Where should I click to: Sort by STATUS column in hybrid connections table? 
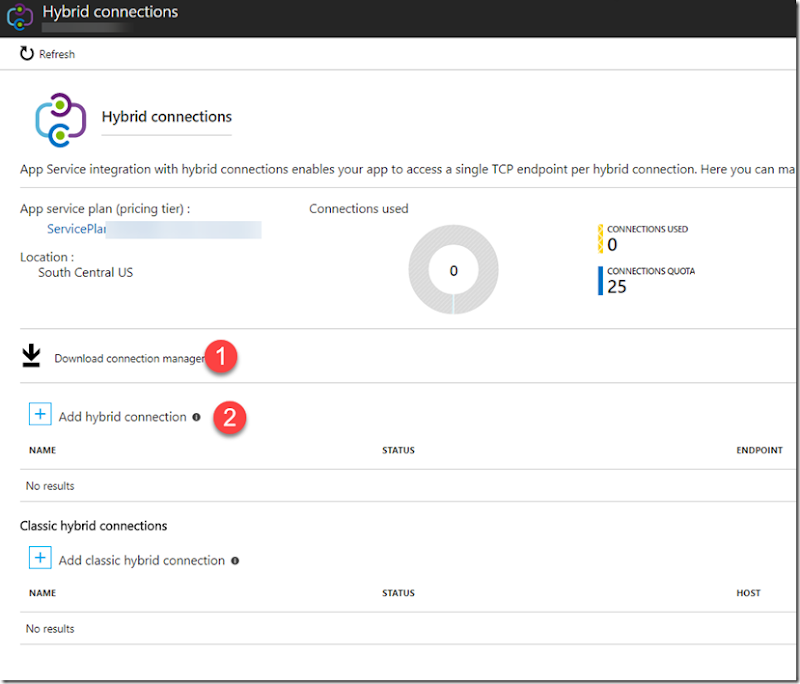398,450
